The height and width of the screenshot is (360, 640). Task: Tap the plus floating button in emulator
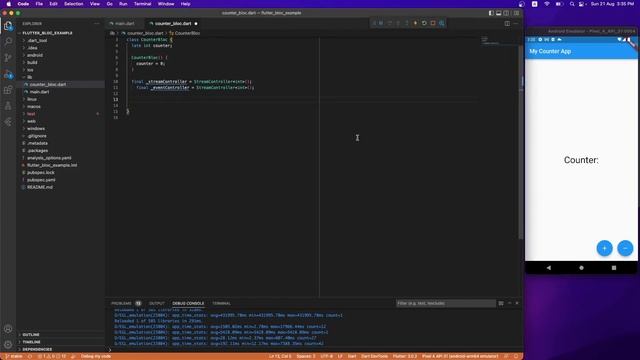[x=604, y=248]
